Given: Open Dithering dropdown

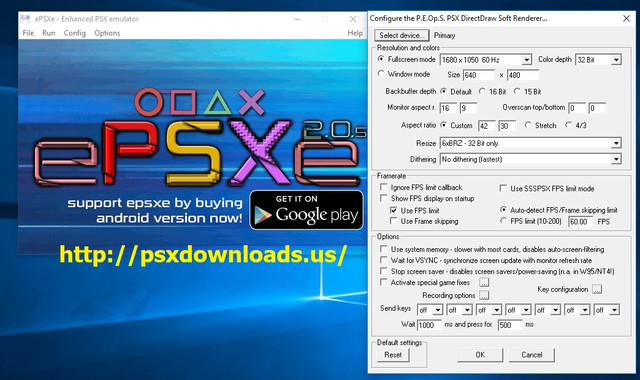Looking at the screenshot, I should 531,159.
